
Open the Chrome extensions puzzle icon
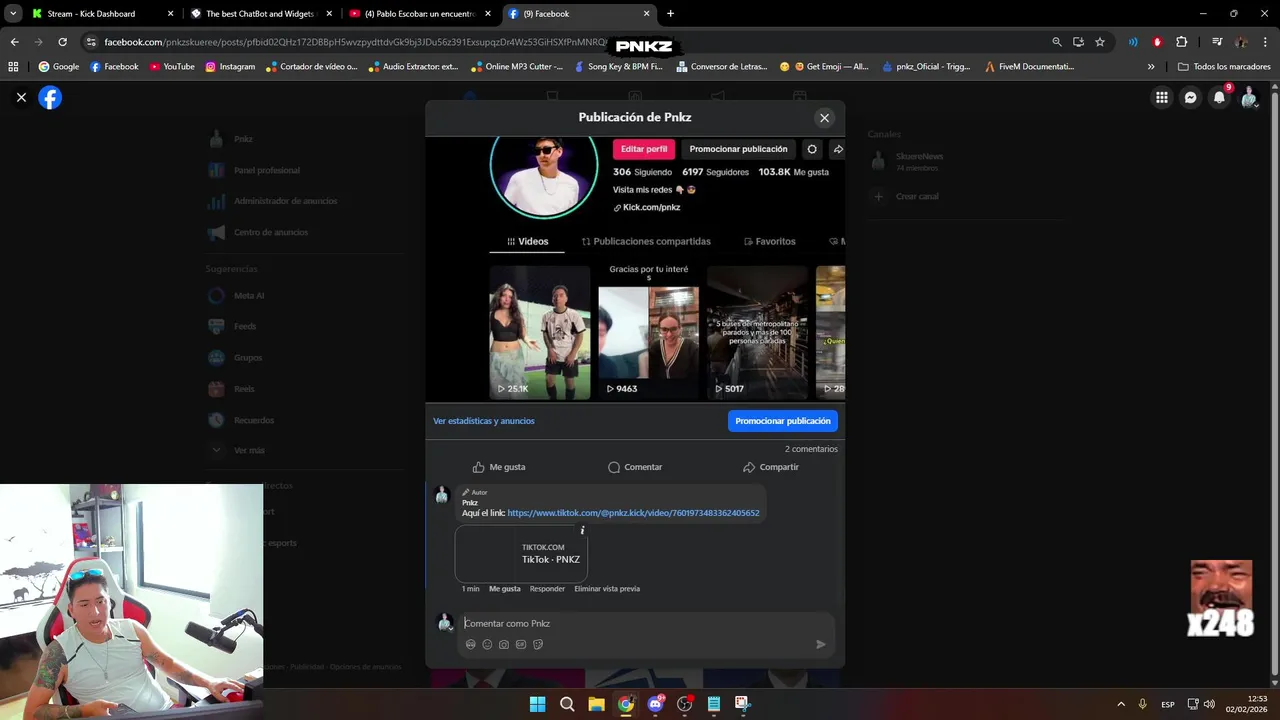point(1181,42)
